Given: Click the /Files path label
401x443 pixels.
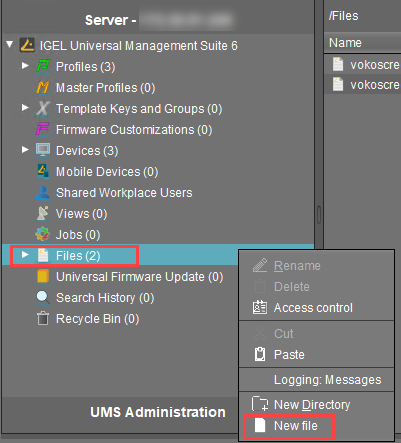Looking at the screenshot, I should coord(343,16).
